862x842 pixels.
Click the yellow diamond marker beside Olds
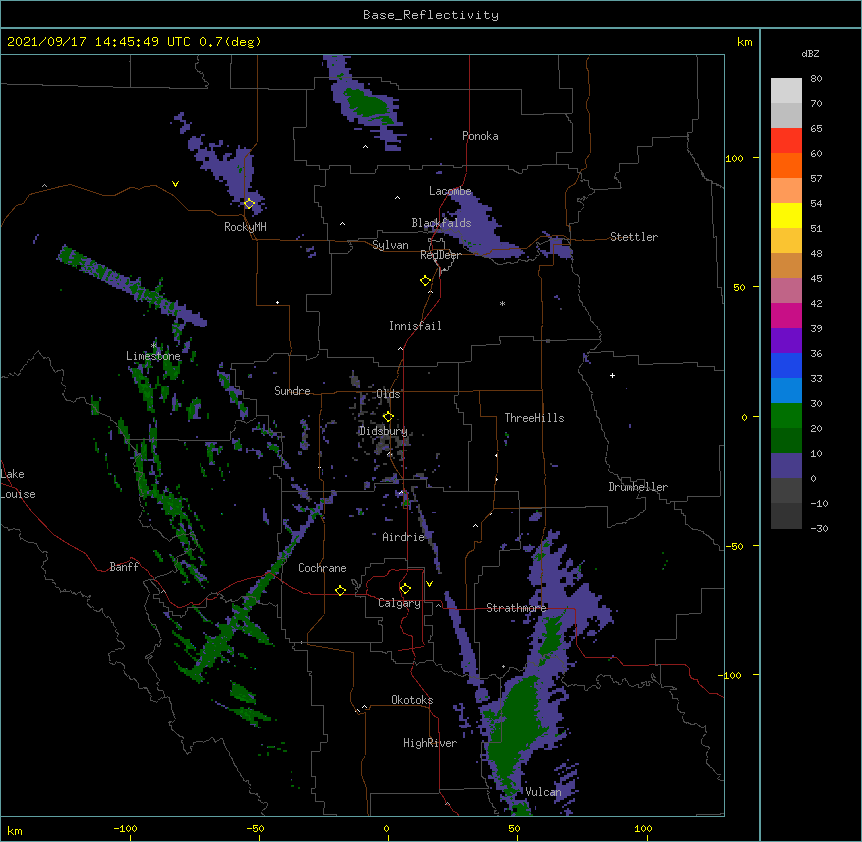388,417
